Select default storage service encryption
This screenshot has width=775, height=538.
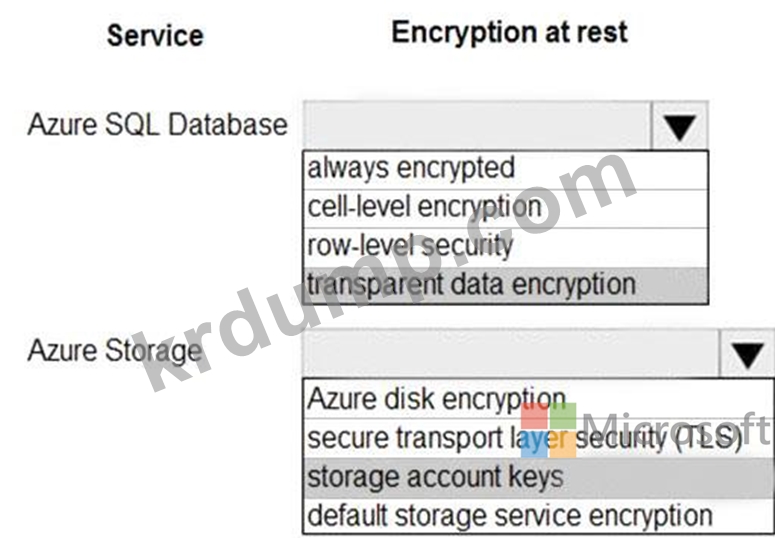tap(539, 516)
